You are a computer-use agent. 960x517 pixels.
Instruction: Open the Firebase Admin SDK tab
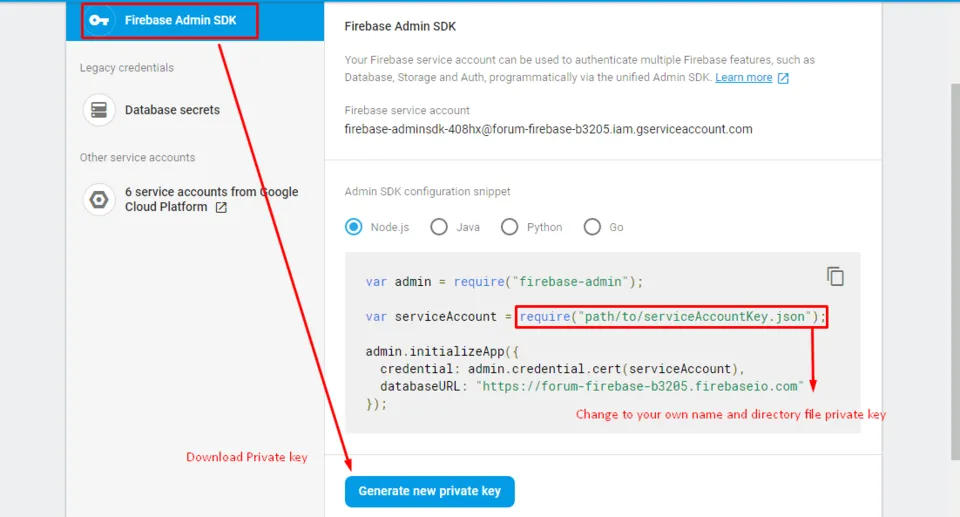pos(195,21)
